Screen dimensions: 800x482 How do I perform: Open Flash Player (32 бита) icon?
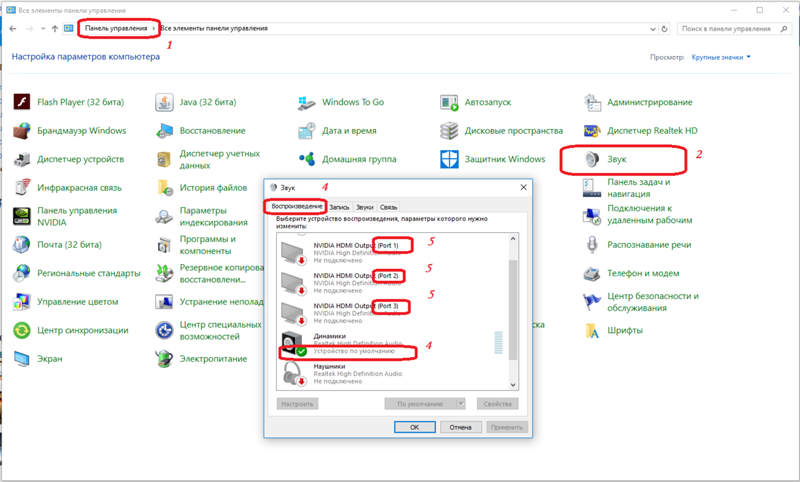[x=21, y=102]
